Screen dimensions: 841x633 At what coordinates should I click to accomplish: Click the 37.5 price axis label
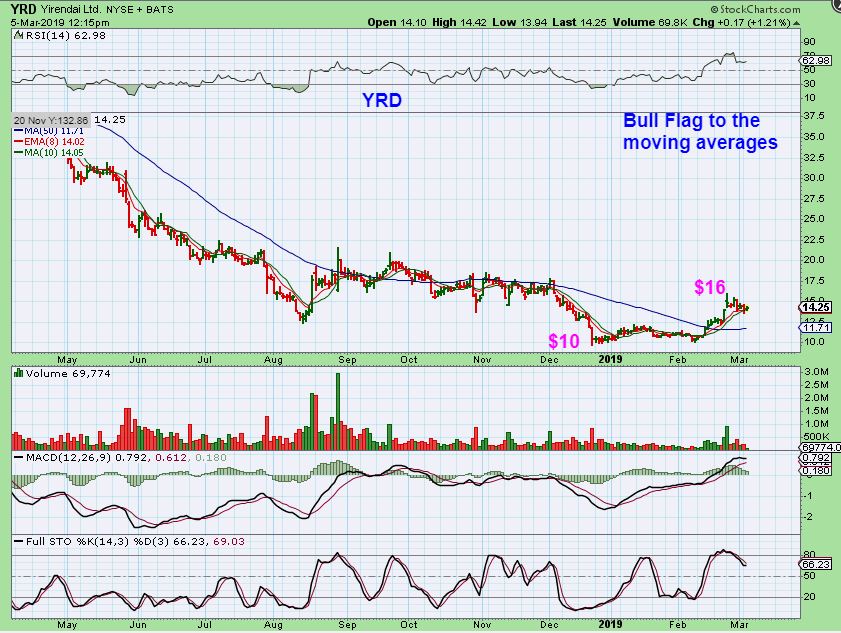pos(814,116)
